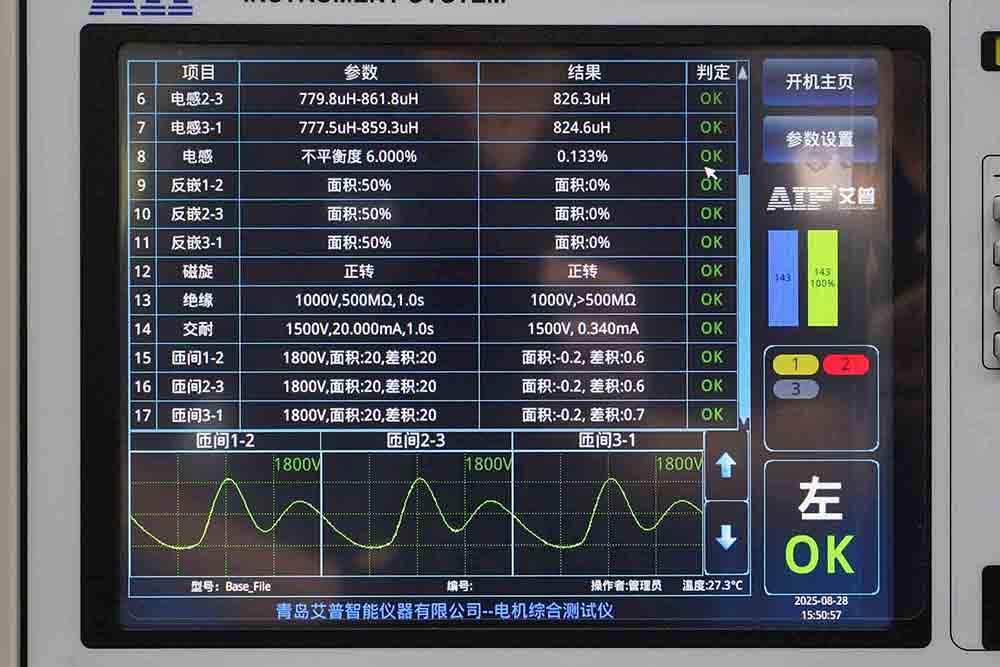
Task: Switch to 匝间3-1 waveform tab
Action: [607, 439]
